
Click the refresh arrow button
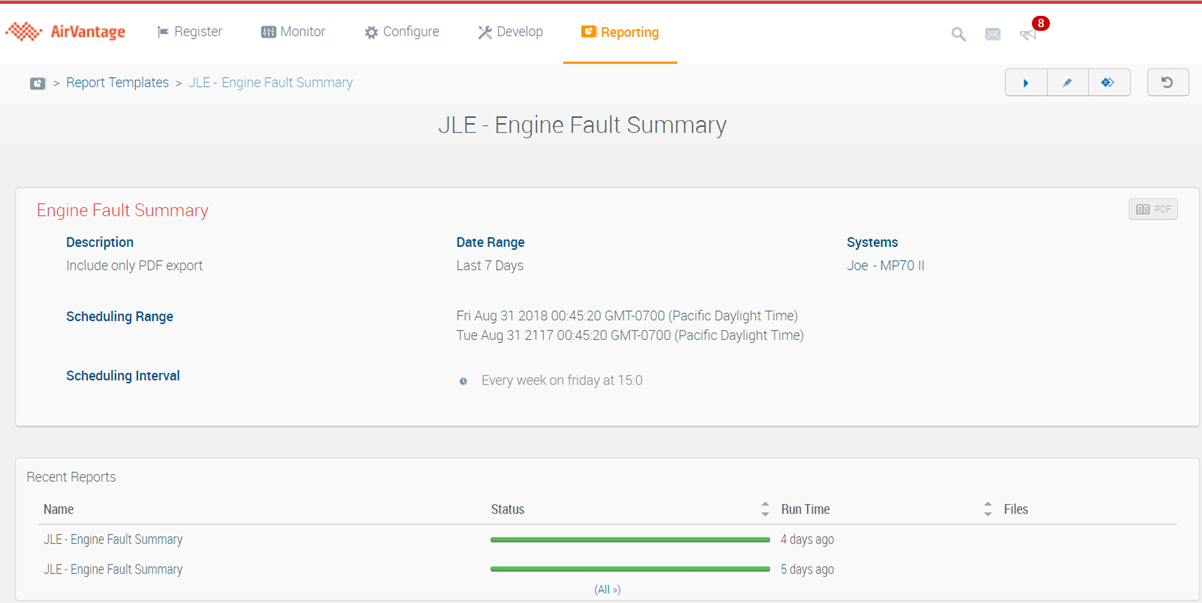[x=1167, y=83]
